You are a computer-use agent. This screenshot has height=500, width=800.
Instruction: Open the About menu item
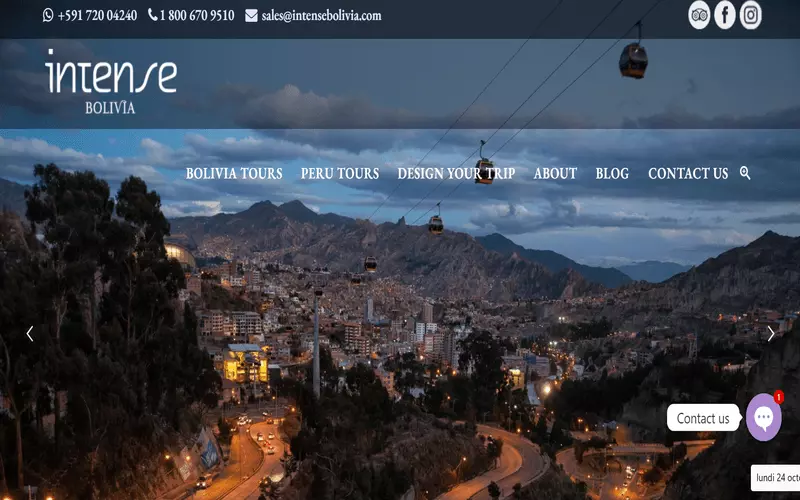tap(555, 174)
